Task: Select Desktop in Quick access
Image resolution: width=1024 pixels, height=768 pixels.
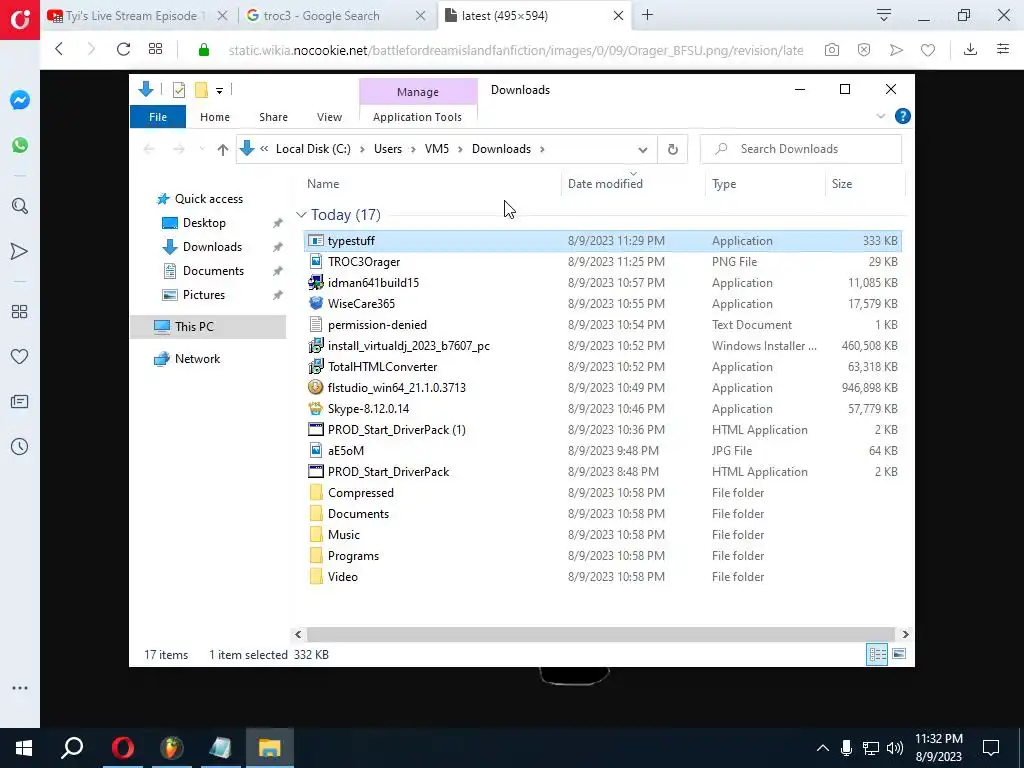Action: coord(204,223)
